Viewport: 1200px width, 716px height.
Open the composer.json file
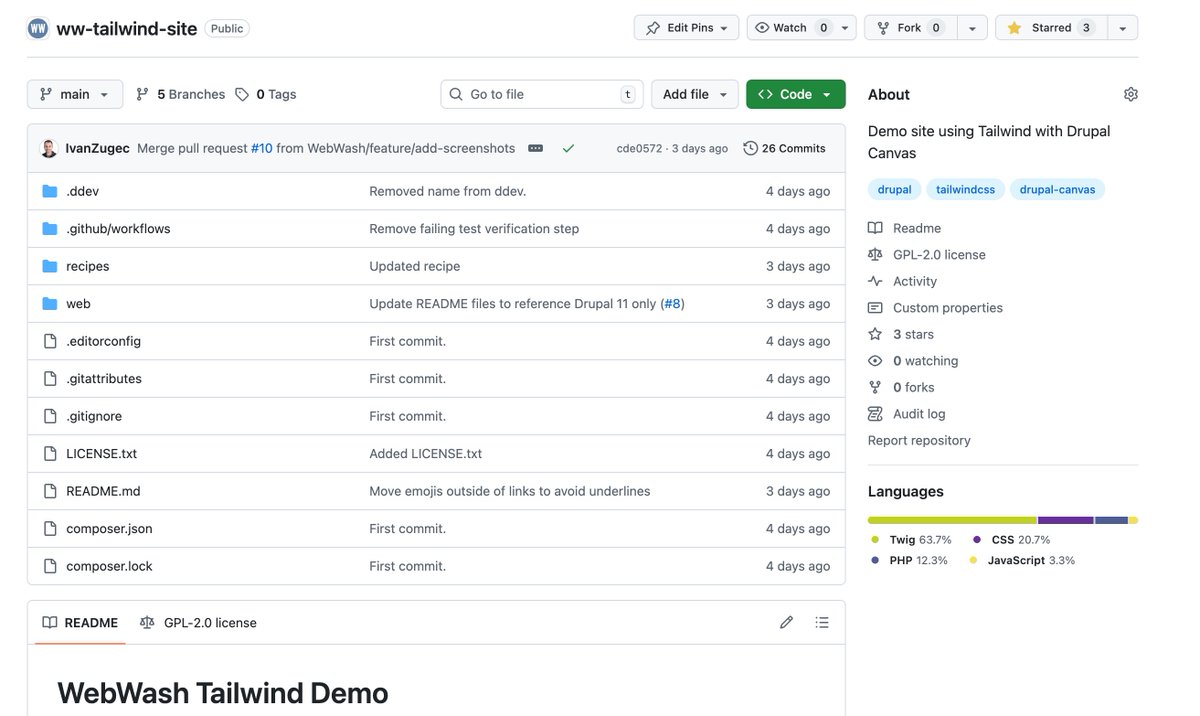click(x=109, y=529)
